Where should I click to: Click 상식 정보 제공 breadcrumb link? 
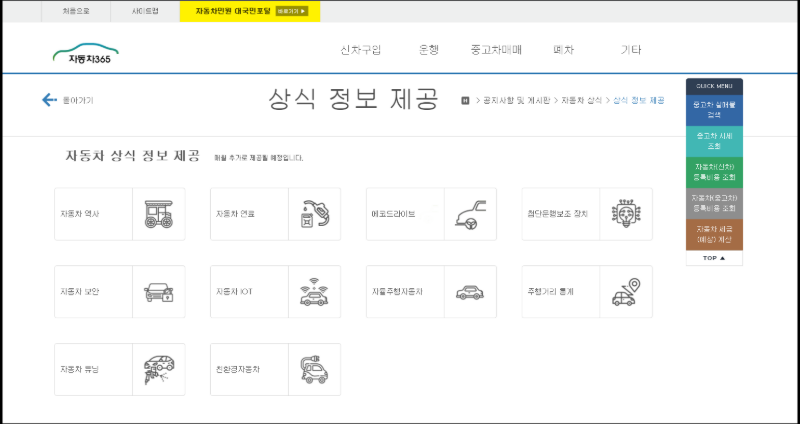click(639, 101)
